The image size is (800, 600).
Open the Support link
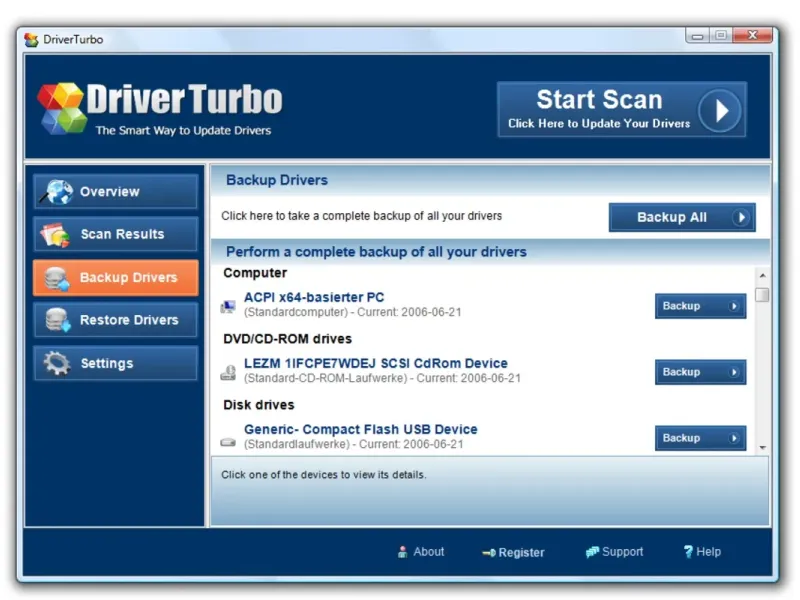coord(614,552)
